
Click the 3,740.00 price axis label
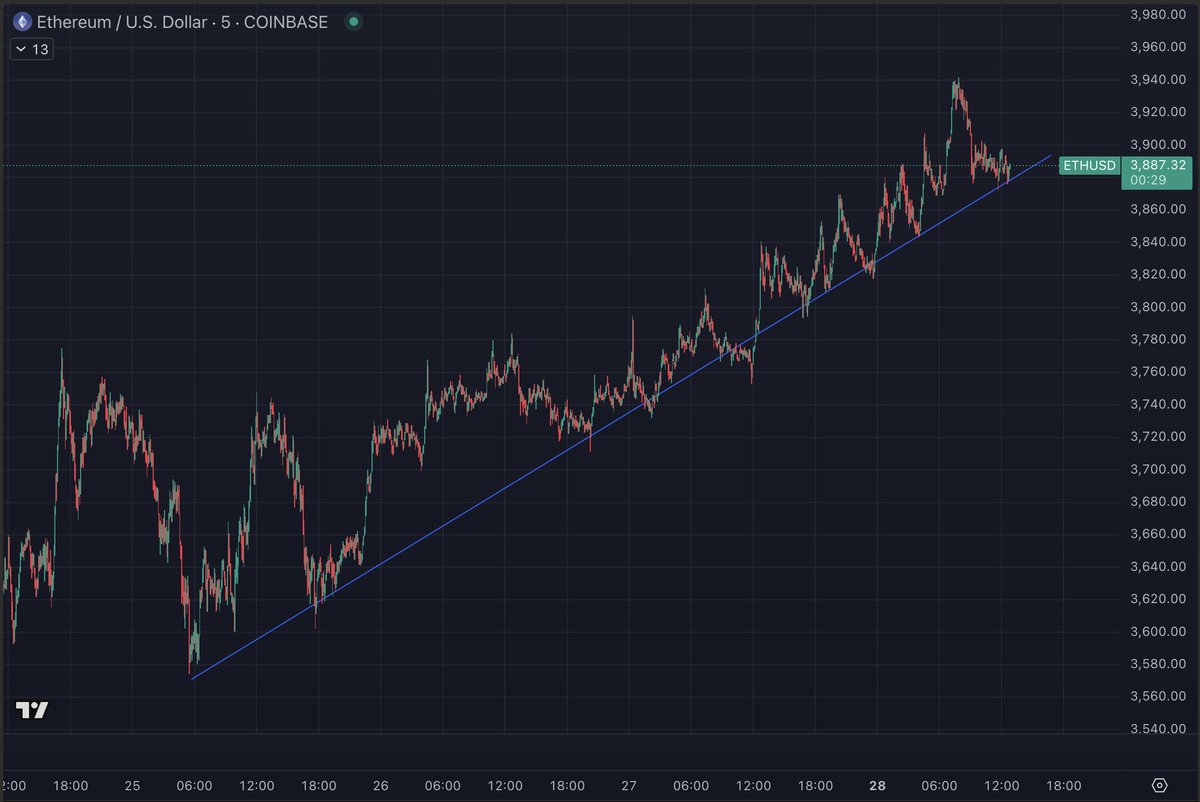1158,404
